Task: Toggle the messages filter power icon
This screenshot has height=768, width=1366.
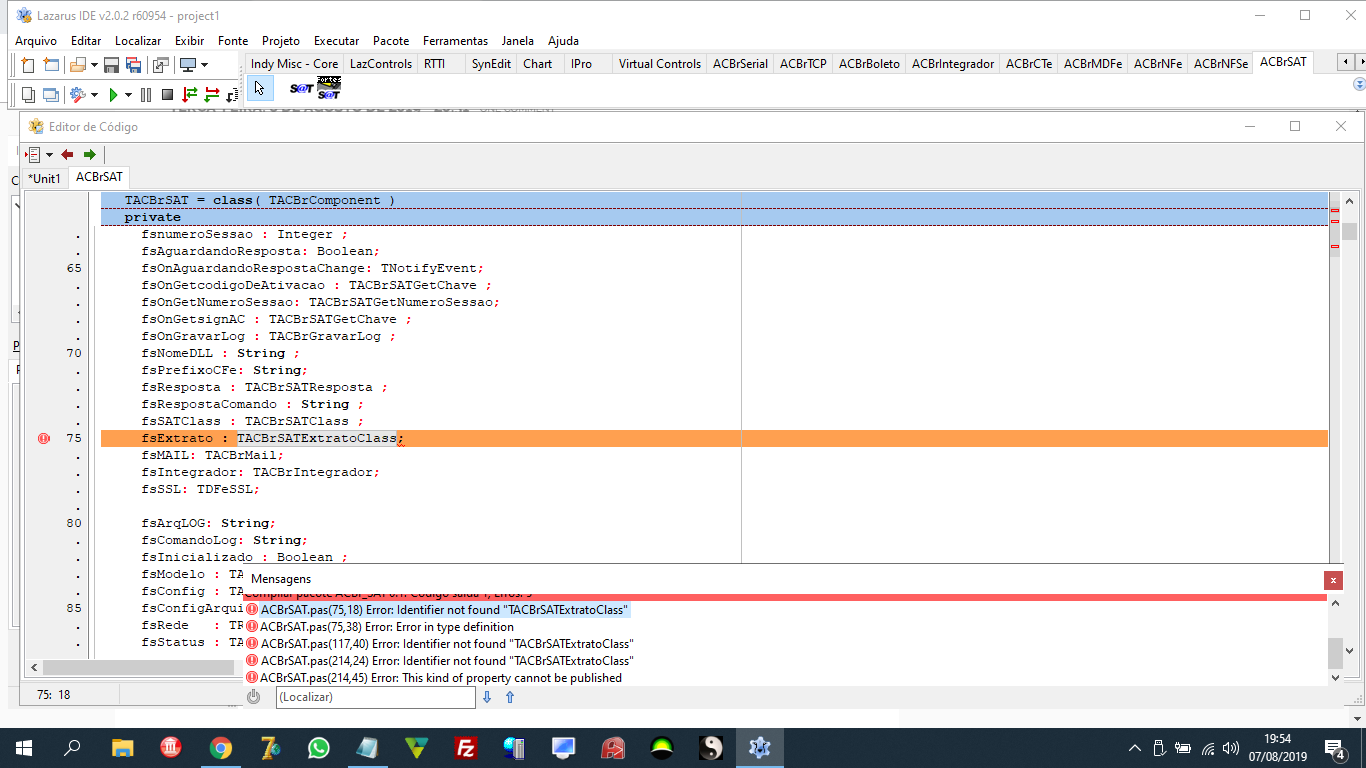Action: (253, 697)
